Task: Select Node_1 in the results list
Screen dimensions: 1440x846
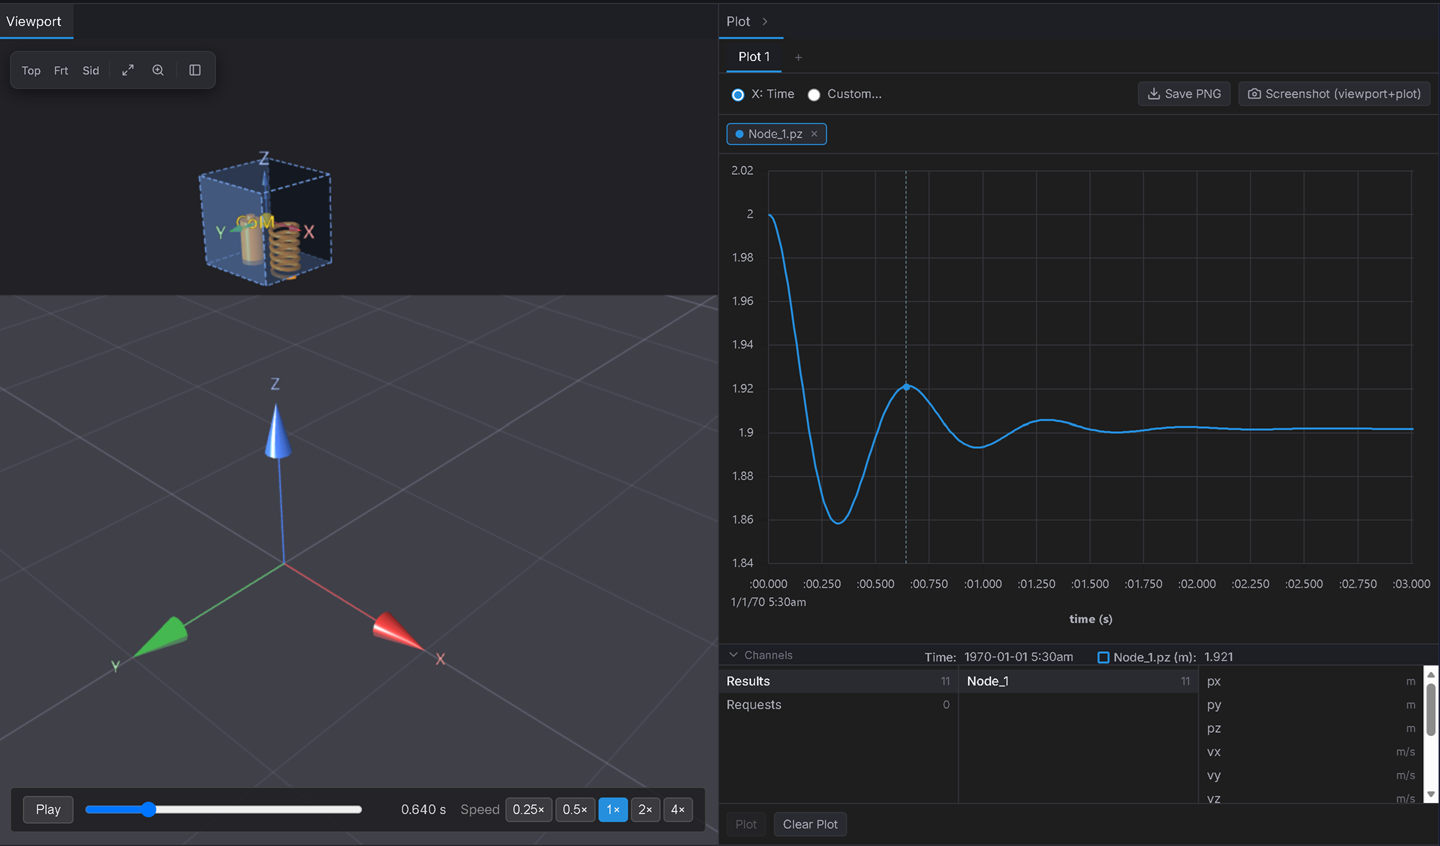Action: click(x=1078, y=681)
